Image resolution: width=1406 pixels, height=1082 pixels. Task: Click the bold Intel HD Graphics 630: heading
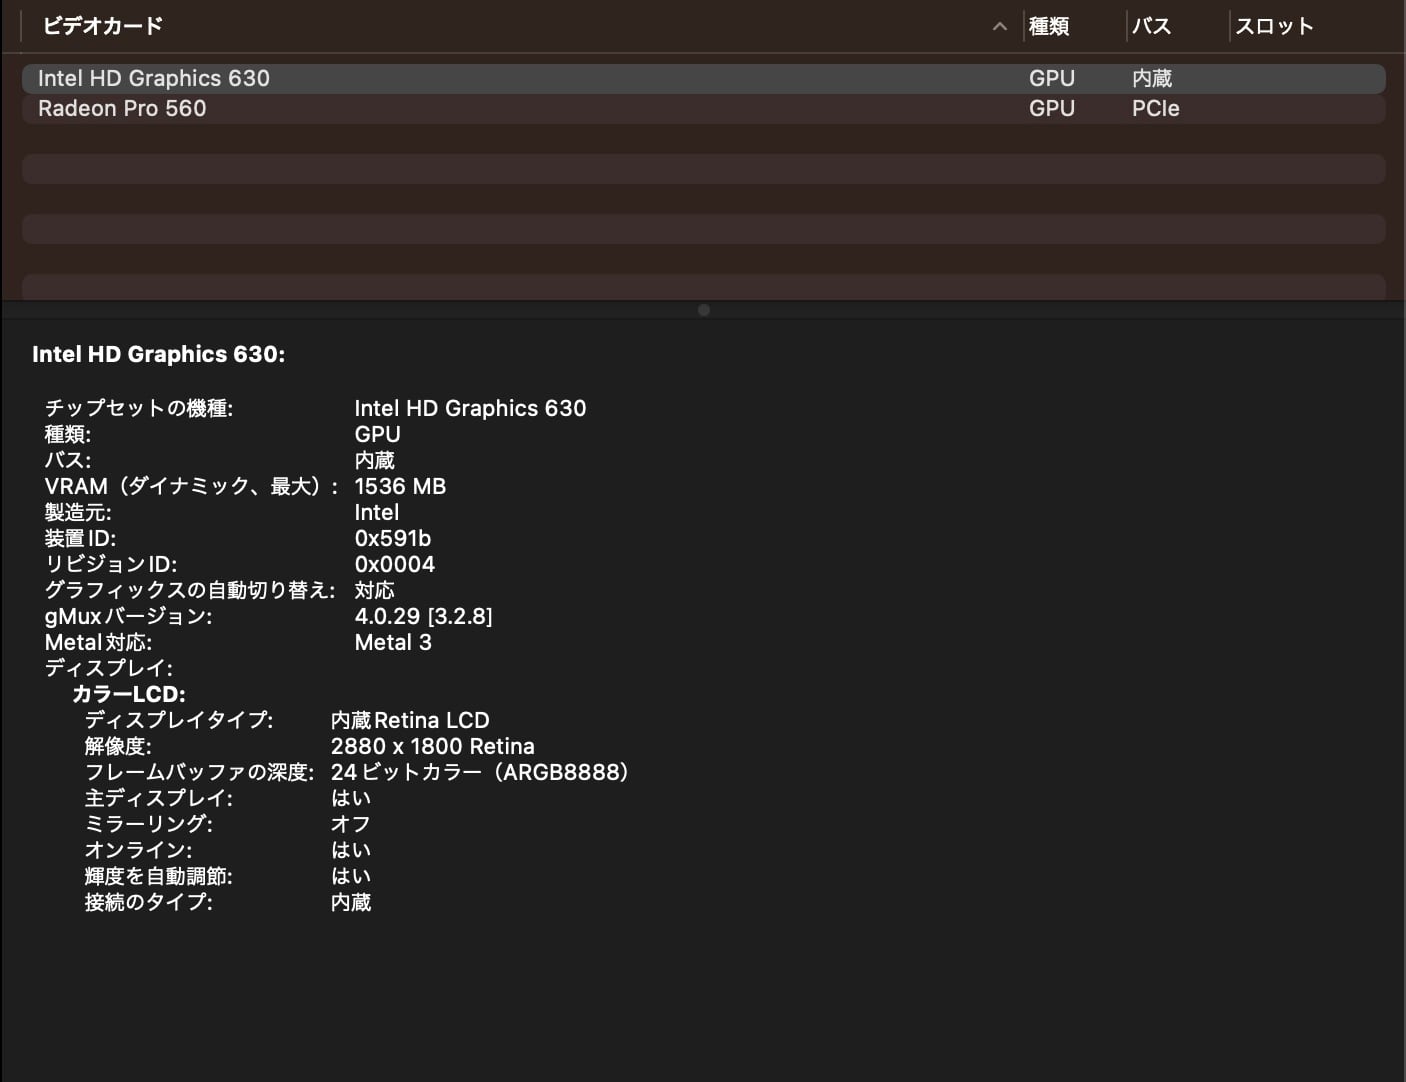point(158,354)
